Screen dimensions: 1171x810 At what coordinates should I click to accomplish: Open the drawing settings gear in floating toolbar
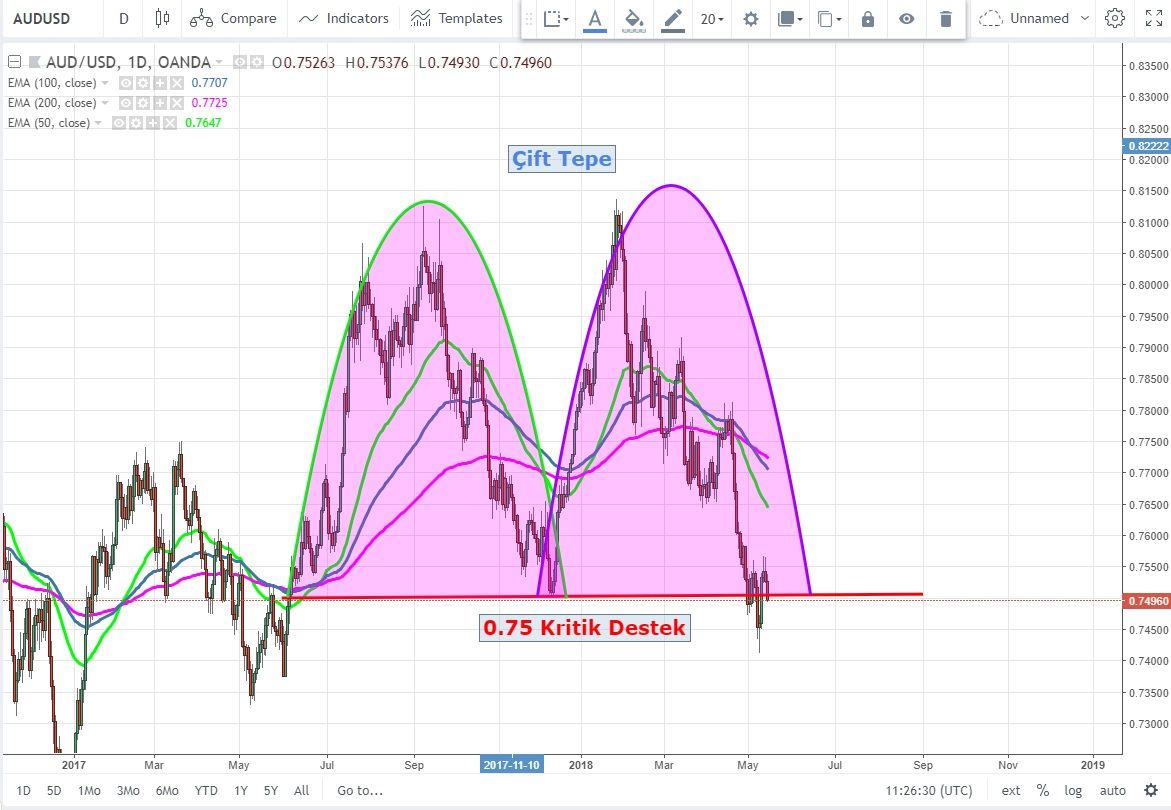click(x=750, y=18)
